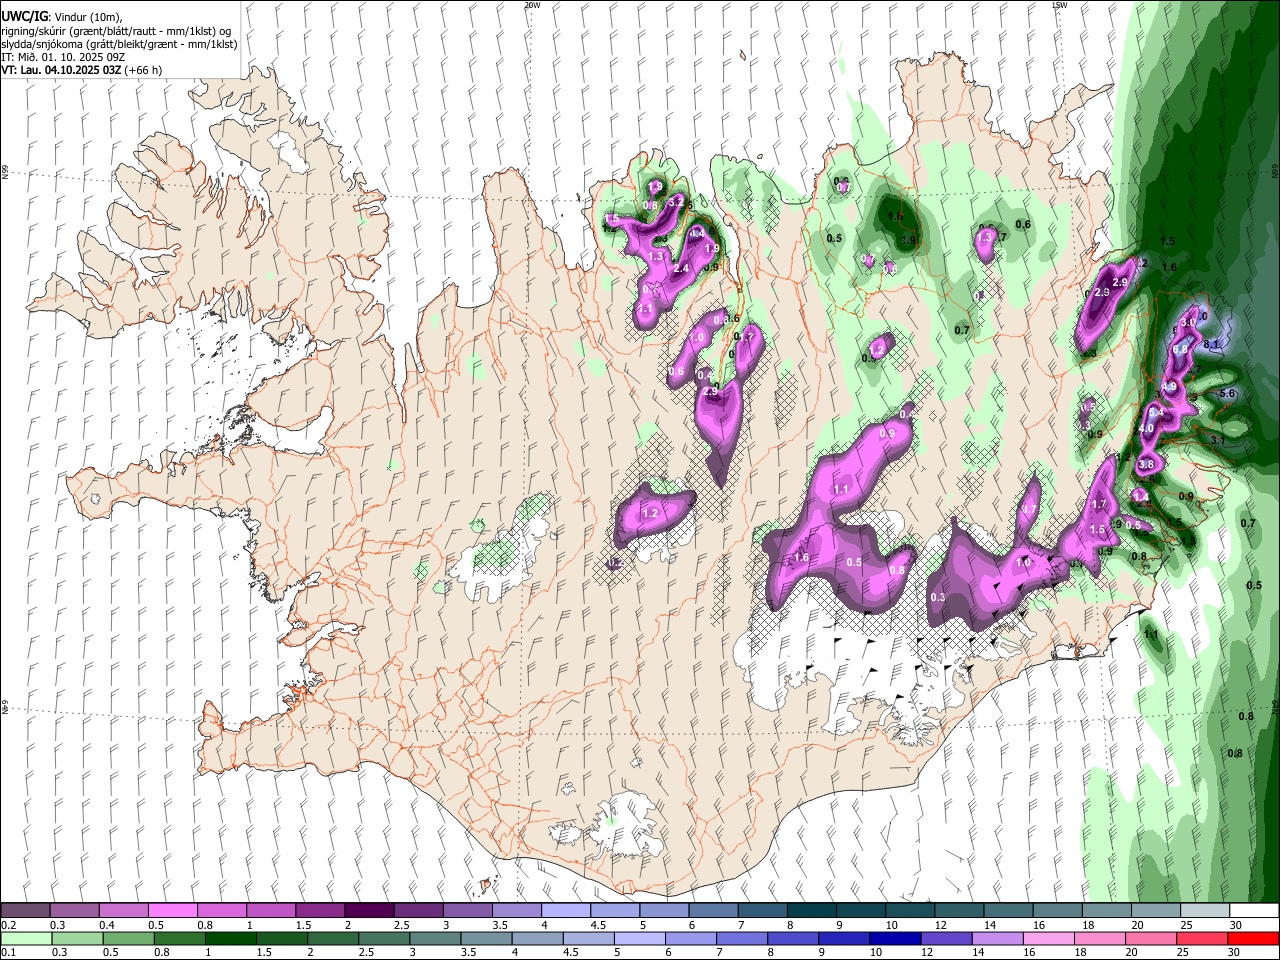Pick the magenta 1 swatch in upper snow scale

point(270,911)
